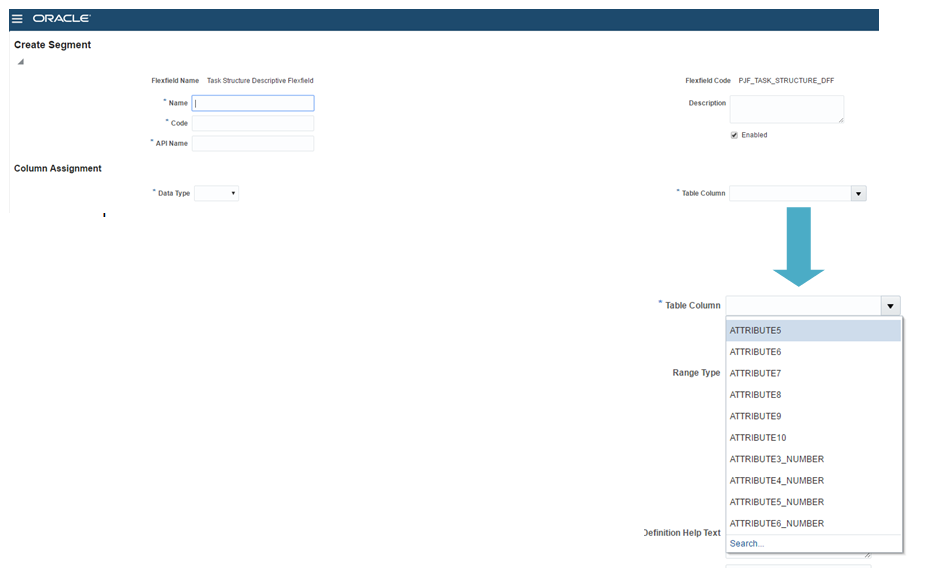This screenshot has height=574, width=931.
Task: Select the ATTRIBUTE8 option
Action: (x=813, y=395)
